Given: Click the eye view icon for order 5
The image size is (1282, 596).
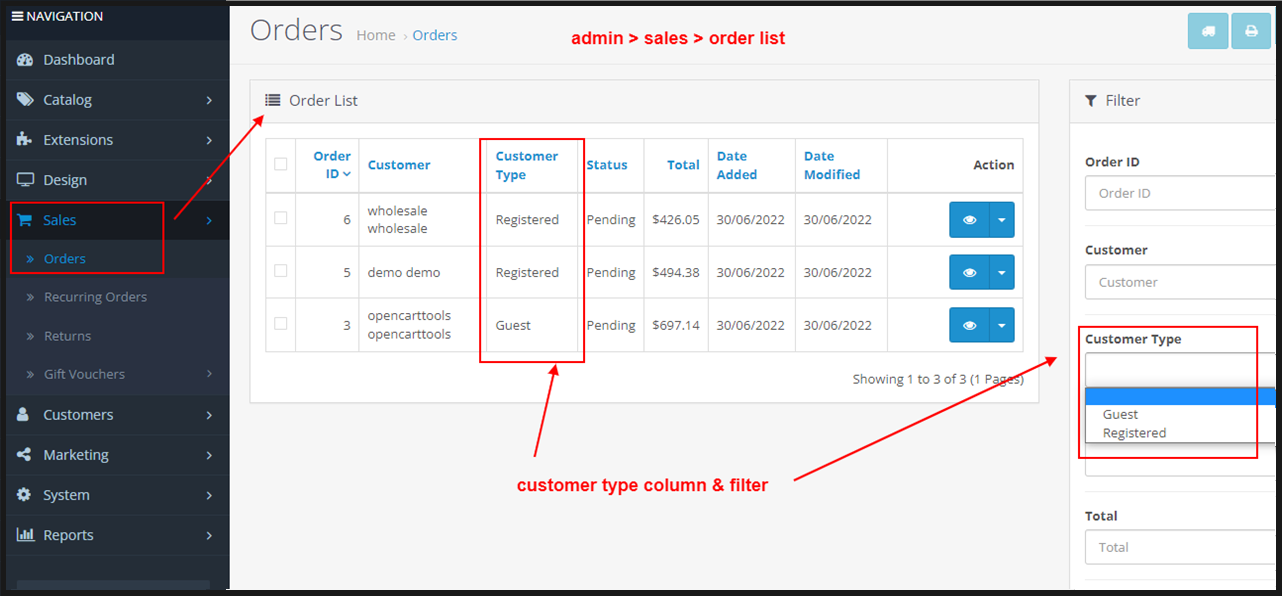Looking at the screenshot, I should pos(969,272).
